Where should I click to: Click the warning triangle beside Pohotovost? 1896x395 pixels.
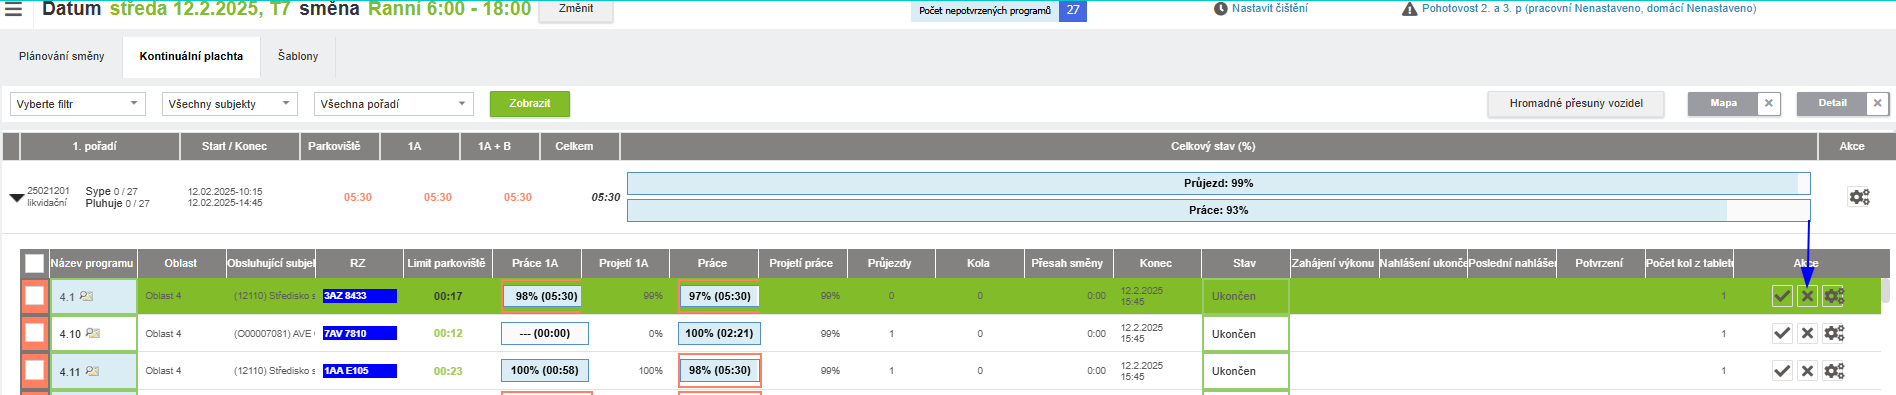[x=1409, y=9]
